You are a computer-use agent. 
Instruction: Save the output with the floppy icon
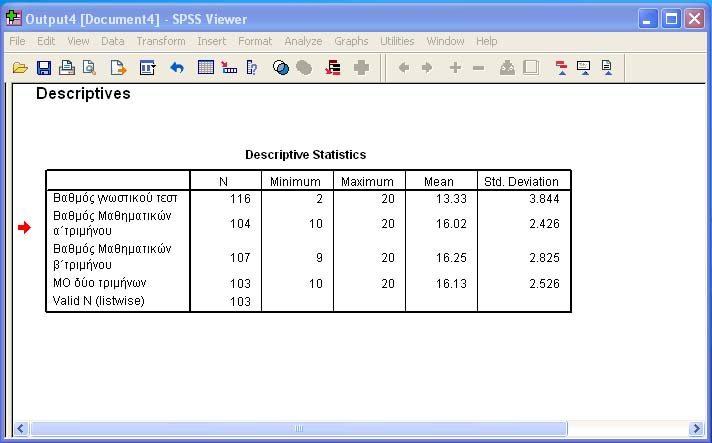pyautogui.click(x=44, y=68)
